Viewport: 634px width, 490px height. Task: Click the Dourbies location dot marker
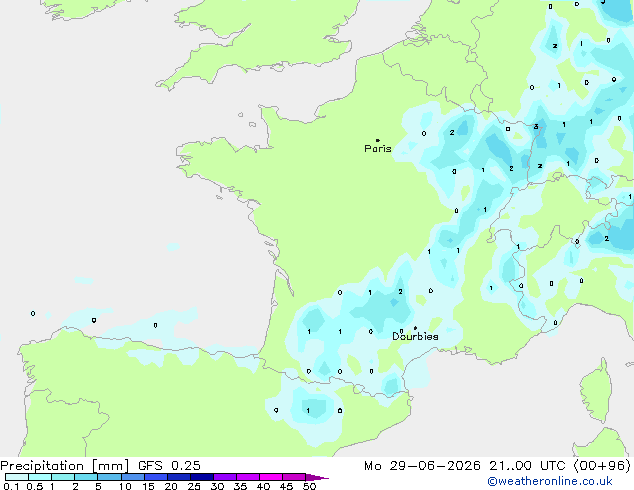coord(415,328)
